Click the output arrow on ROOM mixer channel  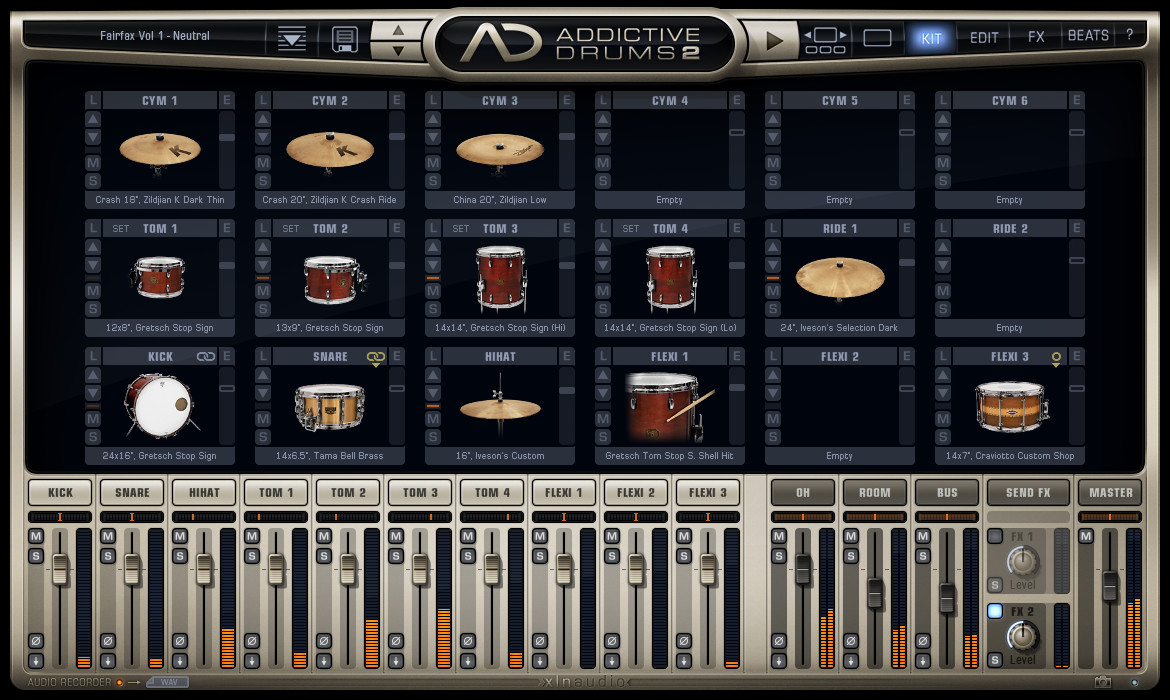(x=851, y=660)
